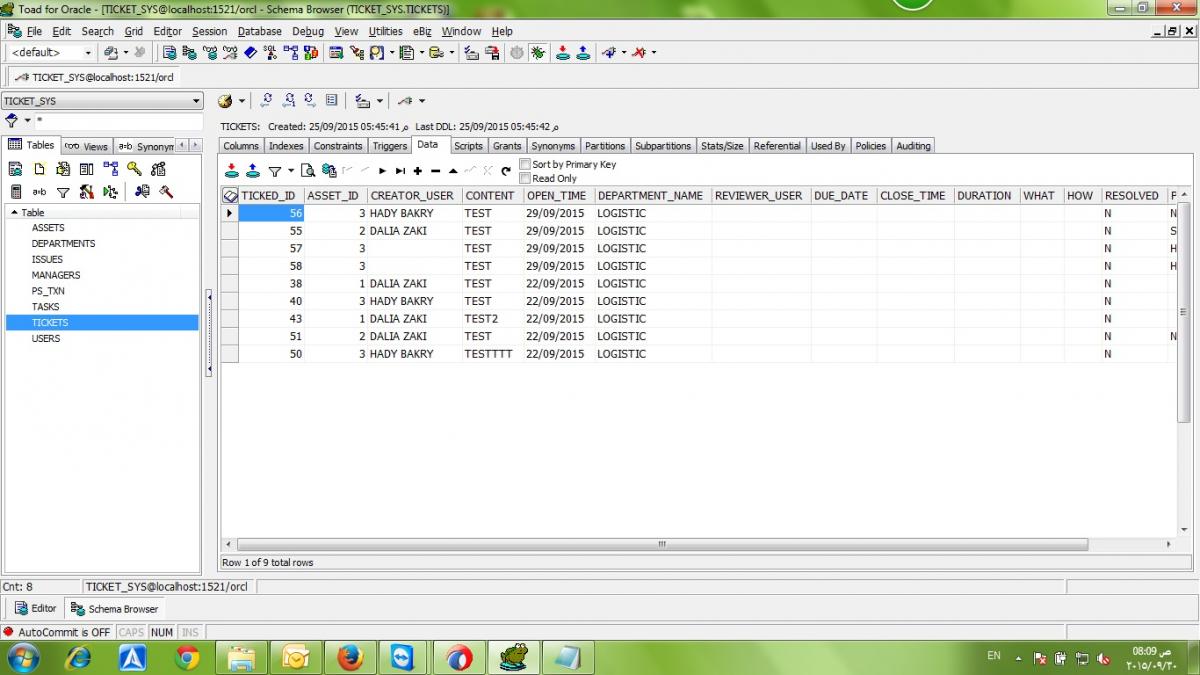Switch to the Constraints tab
This screenshot has height=675, width=1200.
pyautogui.click(x=338, y=146)
